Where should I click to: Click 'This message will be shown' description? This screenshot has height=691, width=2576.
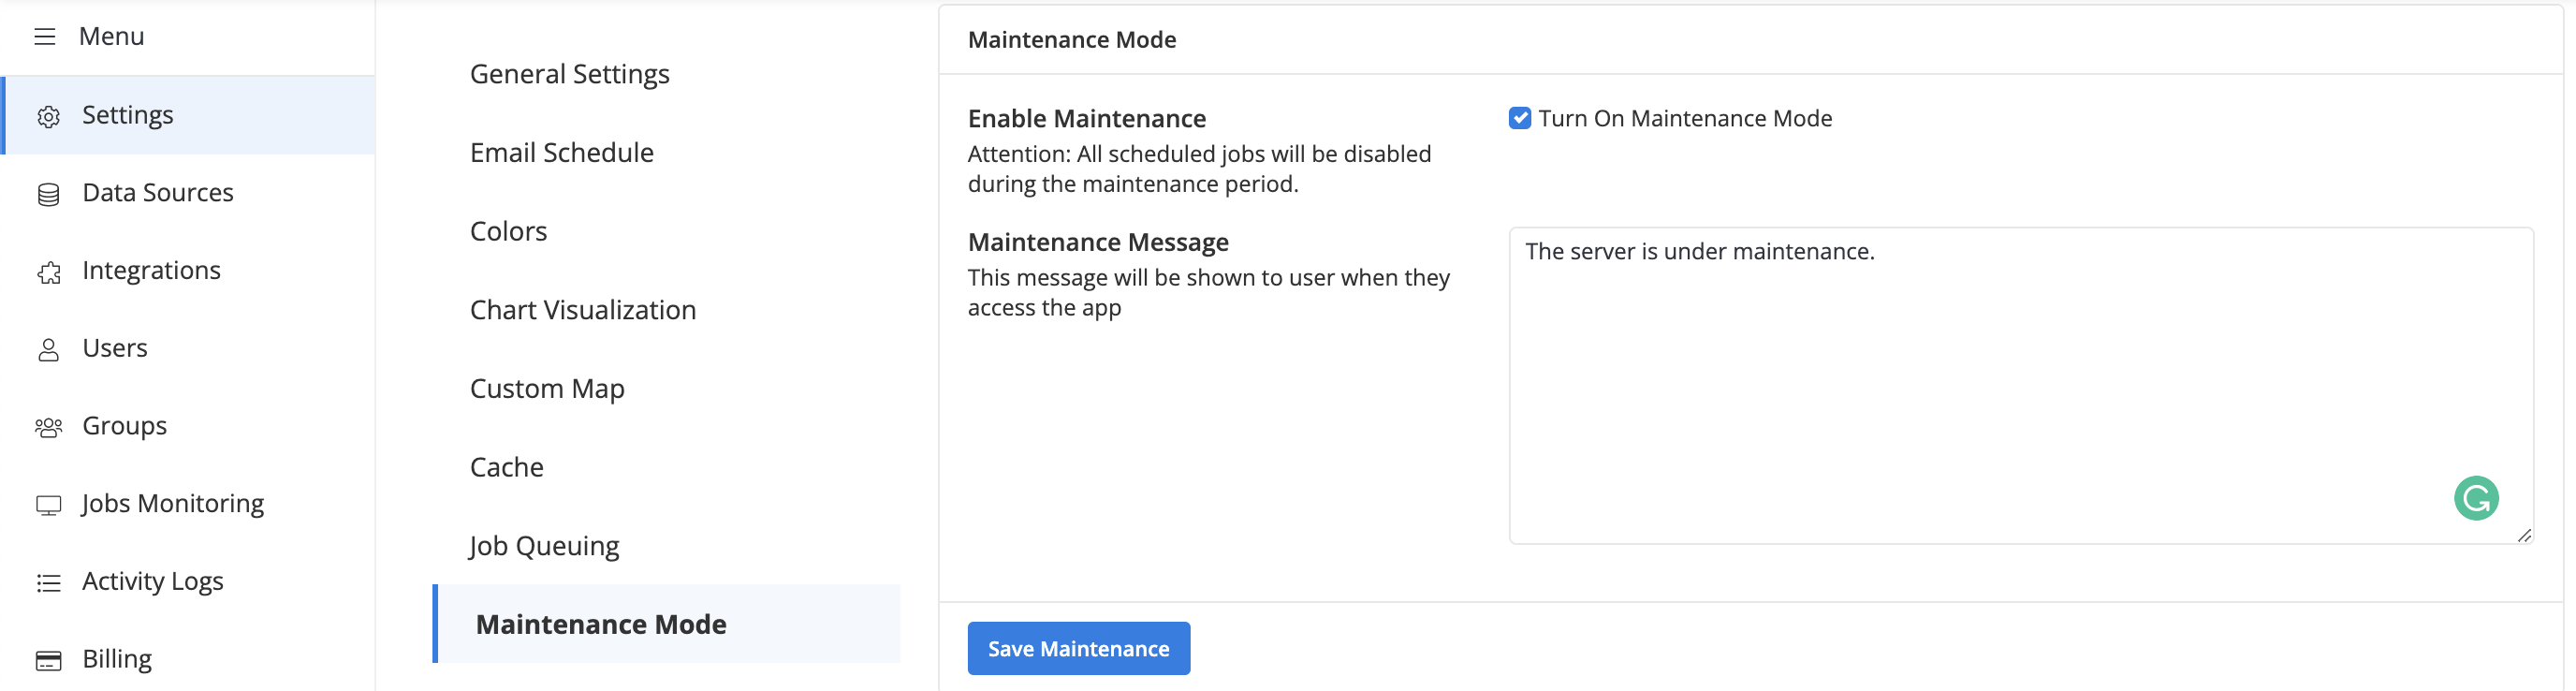click(1208, 293)
